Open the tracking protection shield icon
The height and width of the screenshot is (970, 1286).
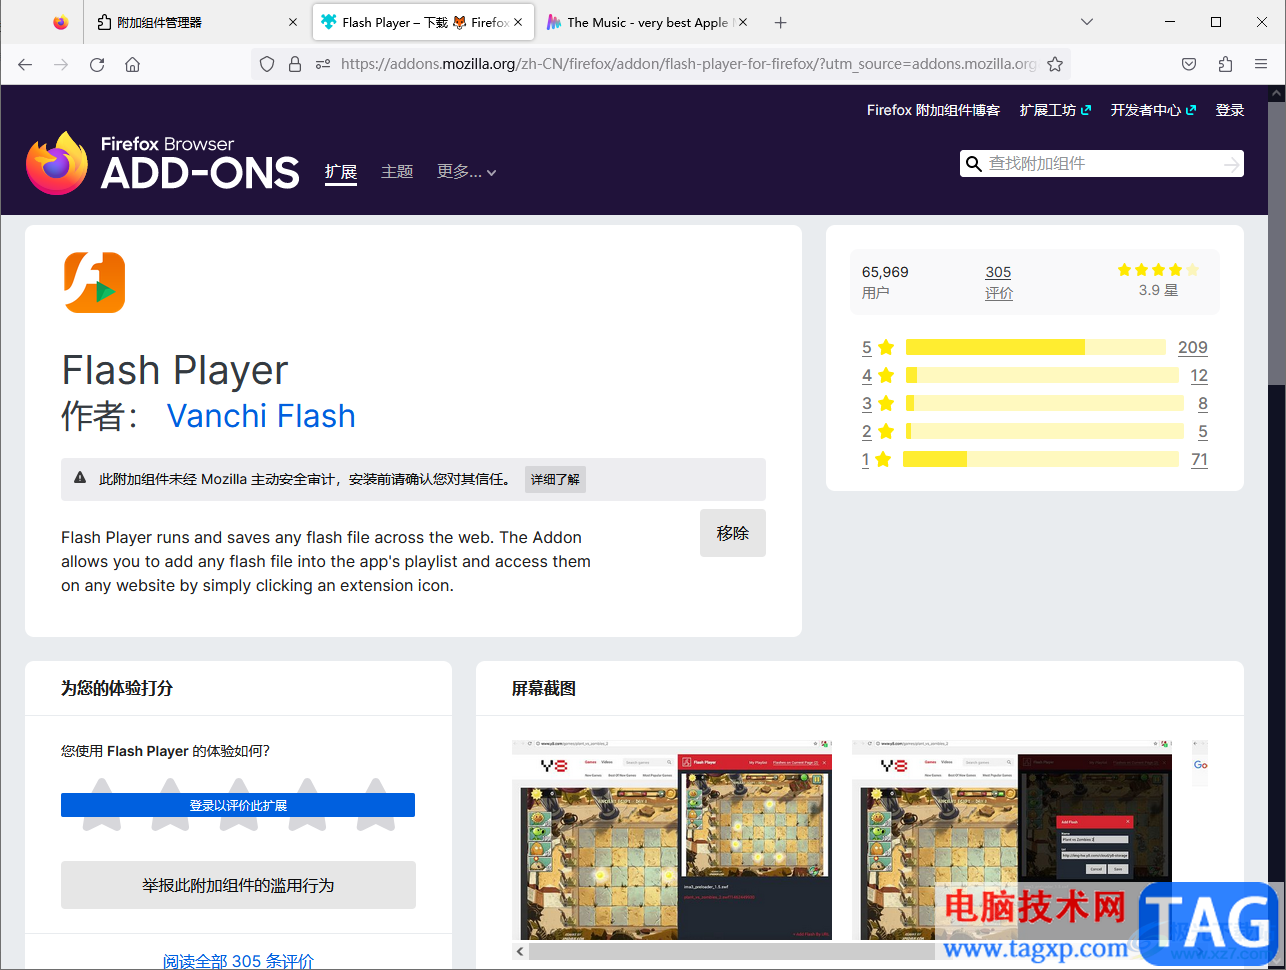pos(267,64)
